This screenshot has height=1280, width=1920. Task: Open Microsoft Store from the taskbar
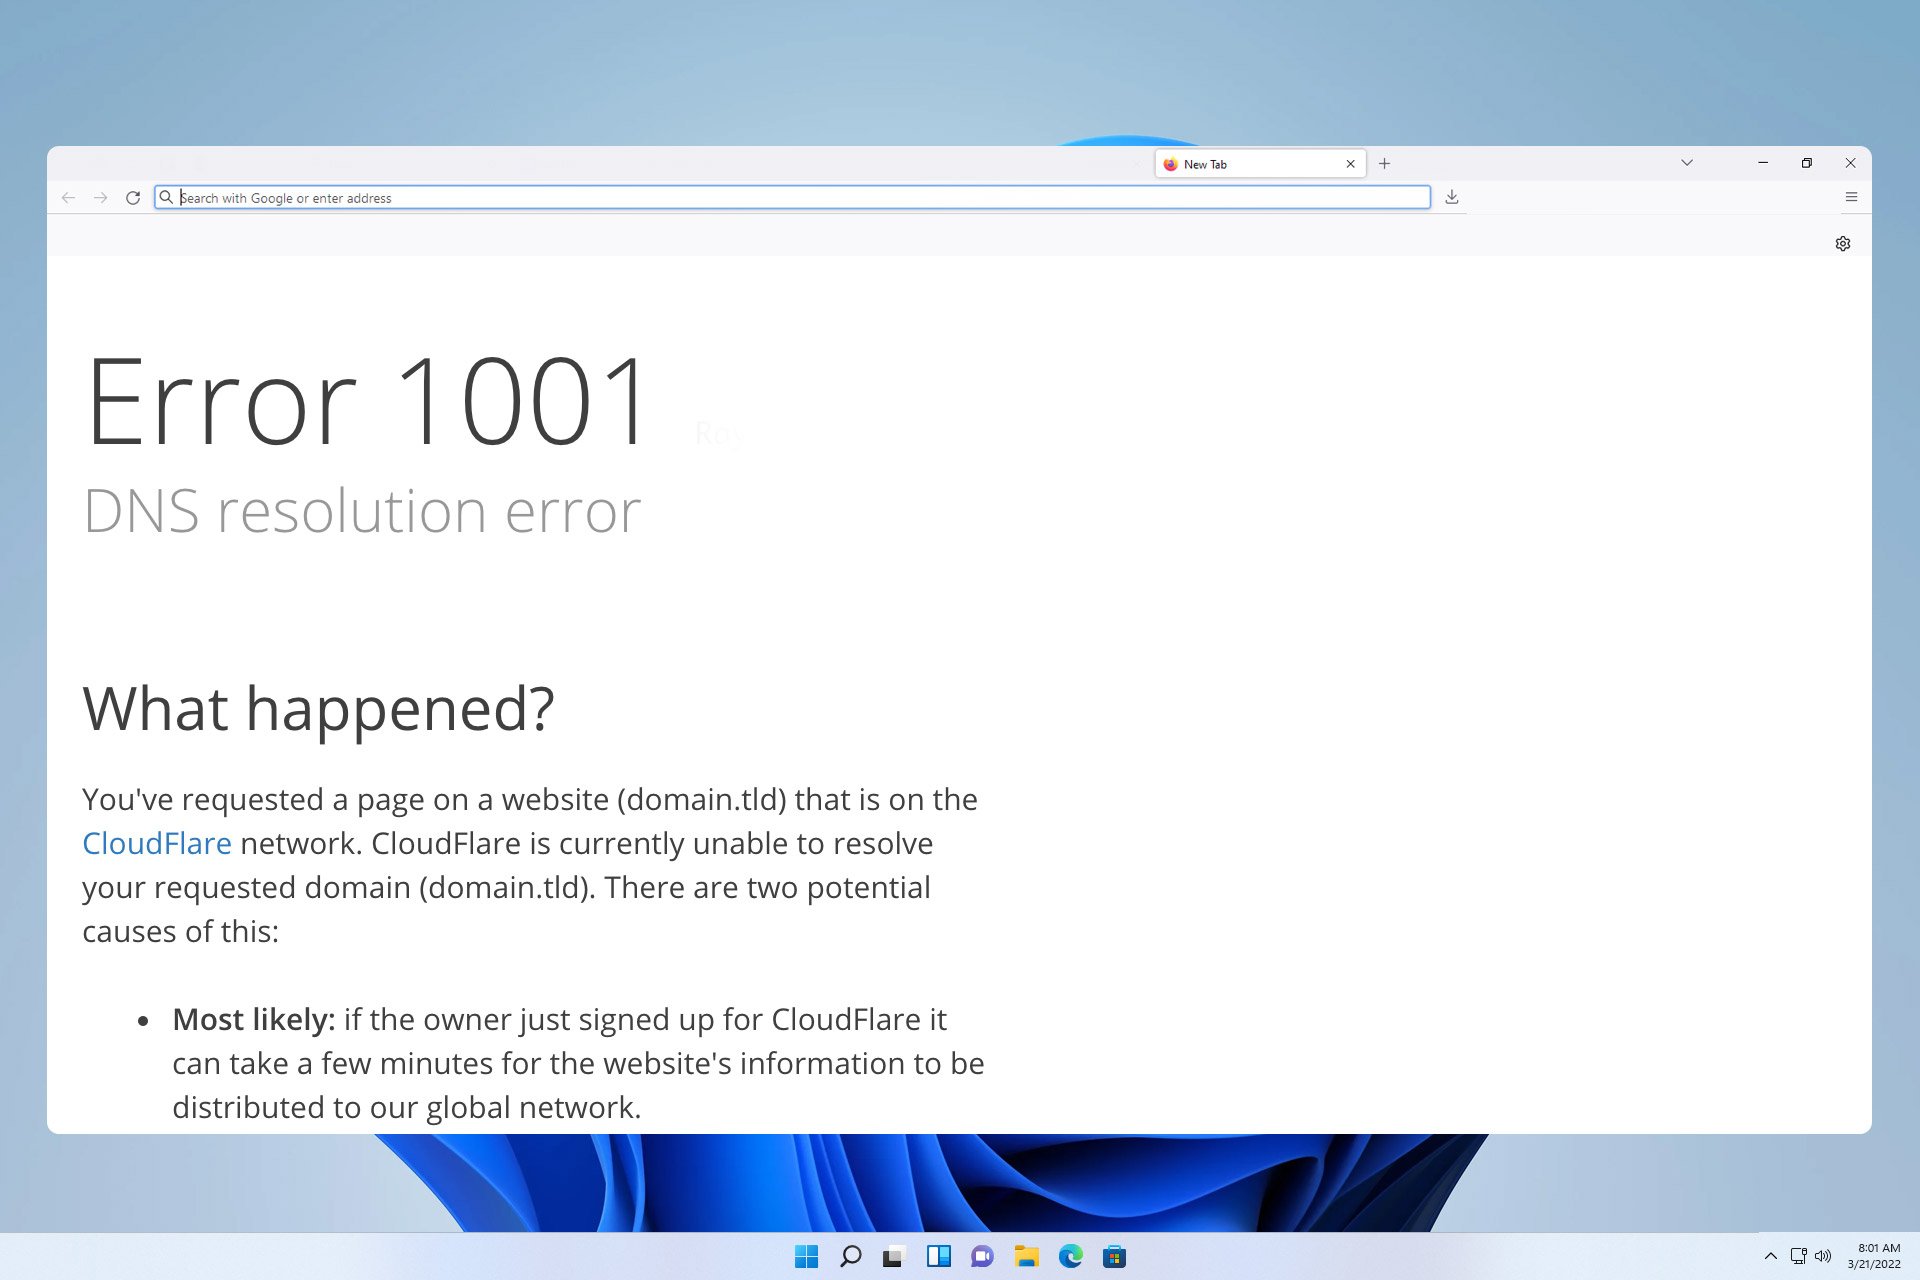pyautogui.click(x=1114, y=1257)
